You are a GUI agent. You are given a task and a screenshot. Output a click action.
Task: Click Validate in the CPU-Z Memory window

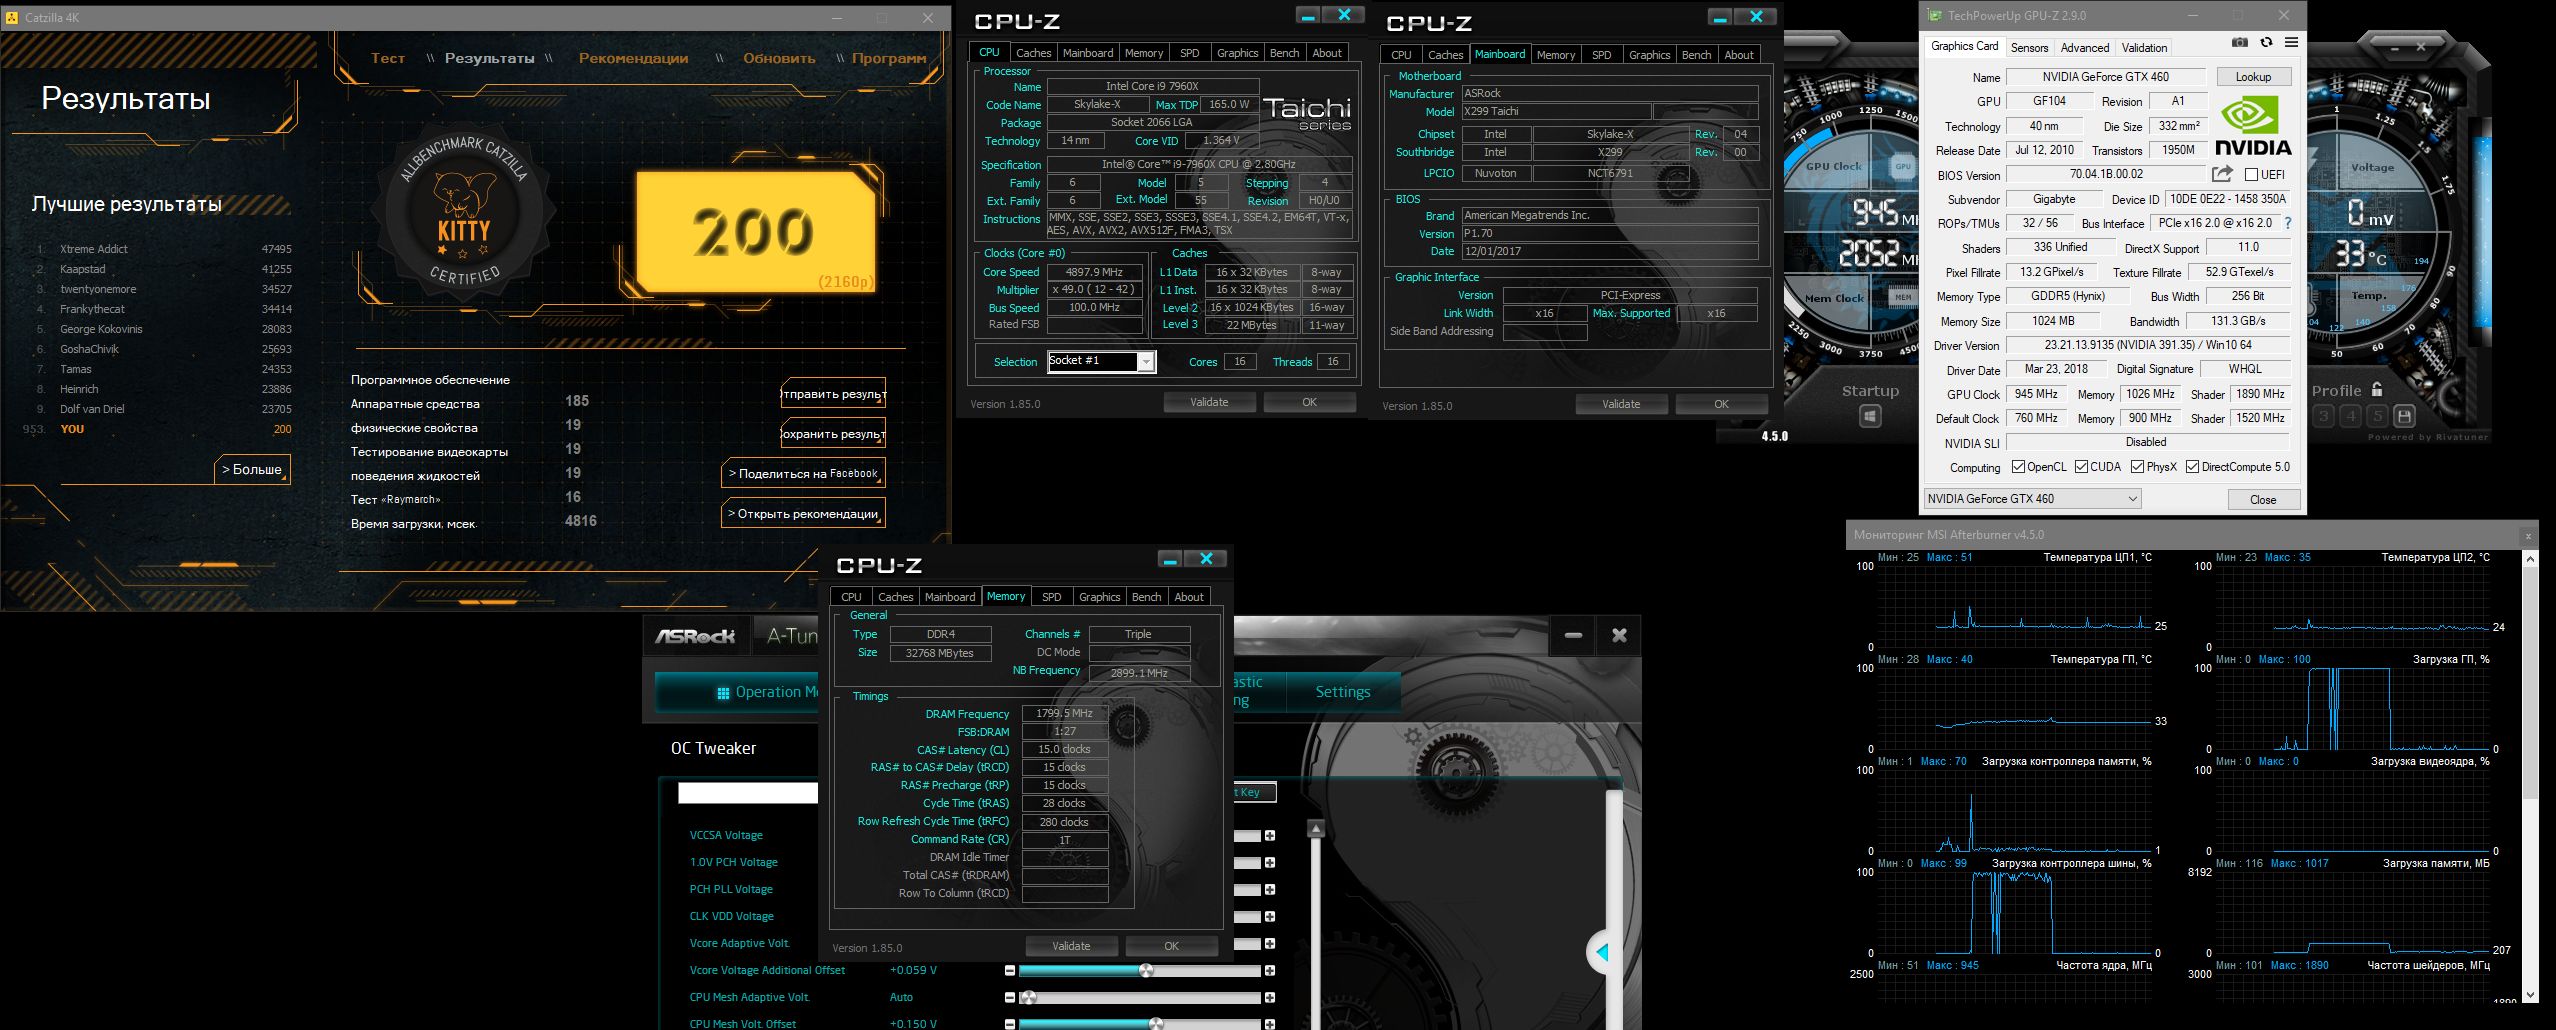click(x=1071, y=946)
